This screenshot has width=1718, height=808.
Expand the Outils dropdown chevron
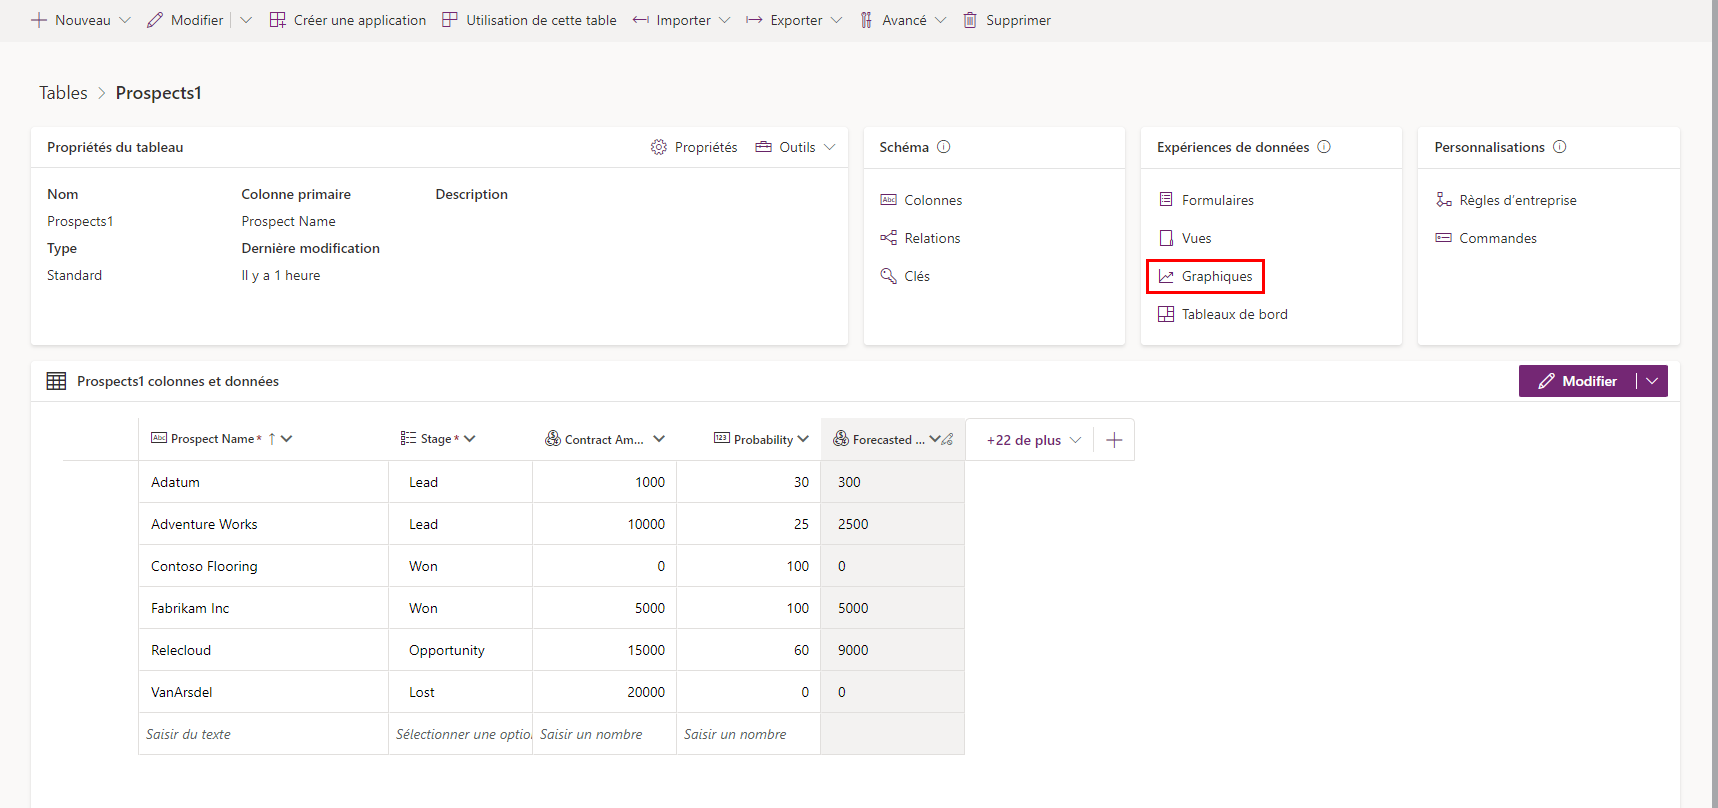(x=830, y=147)
